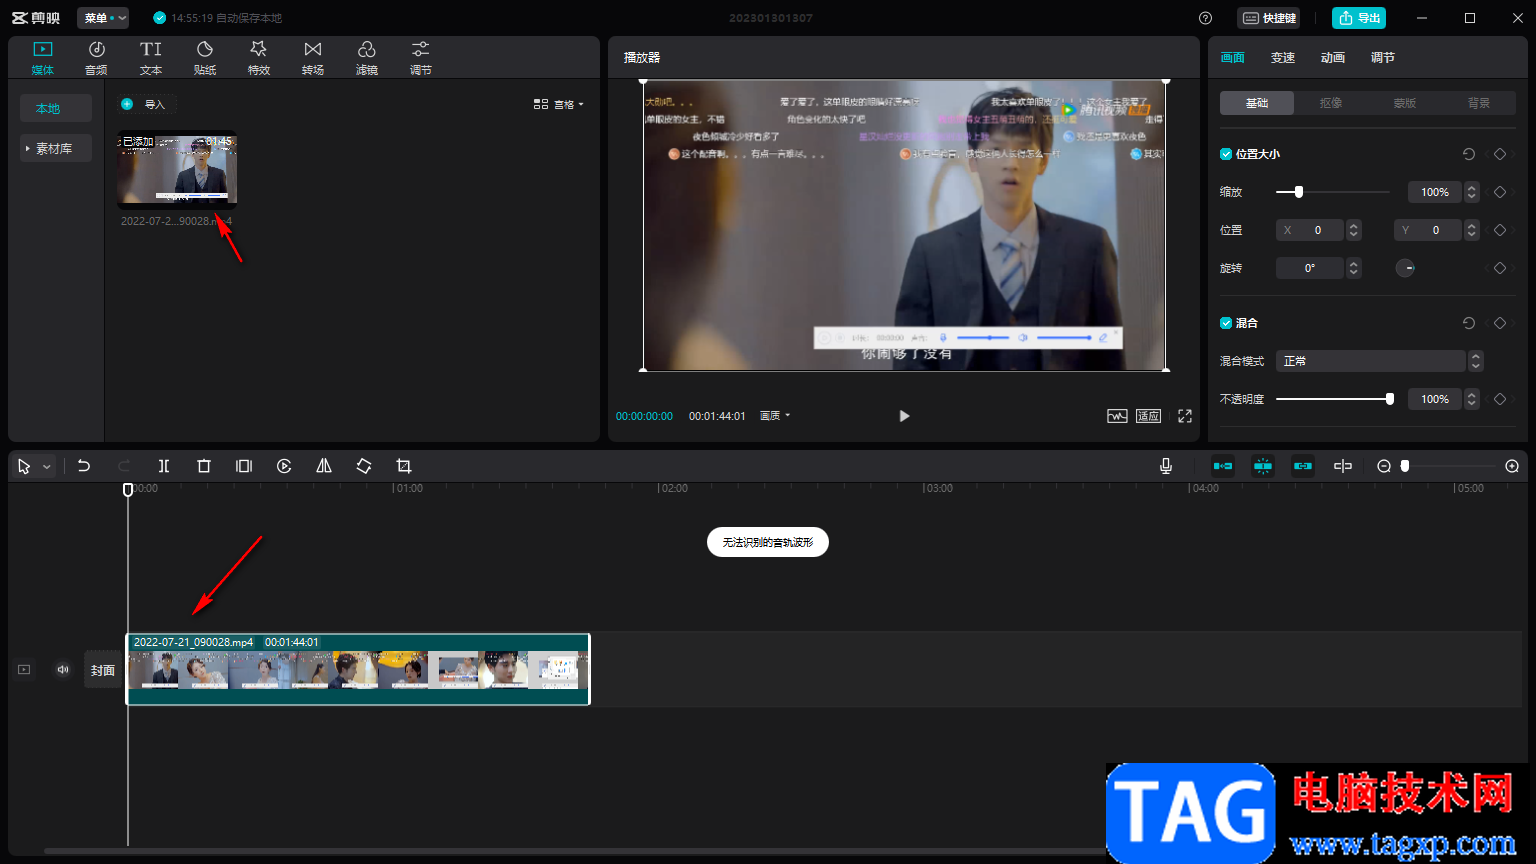
Task: Click the position Y value field
Action: 1428,230
